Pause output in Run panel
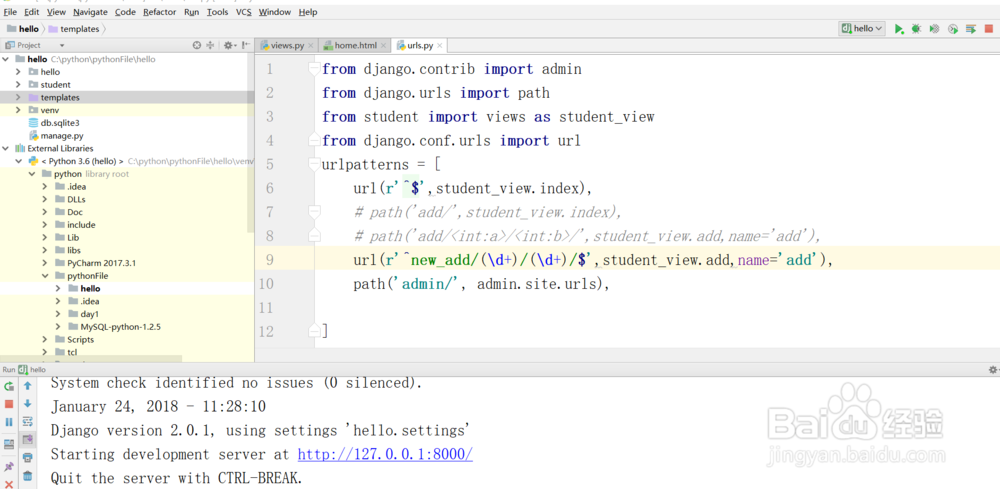Image resolution: width=1000 pixels, height=489 pixels. [9, 422]
